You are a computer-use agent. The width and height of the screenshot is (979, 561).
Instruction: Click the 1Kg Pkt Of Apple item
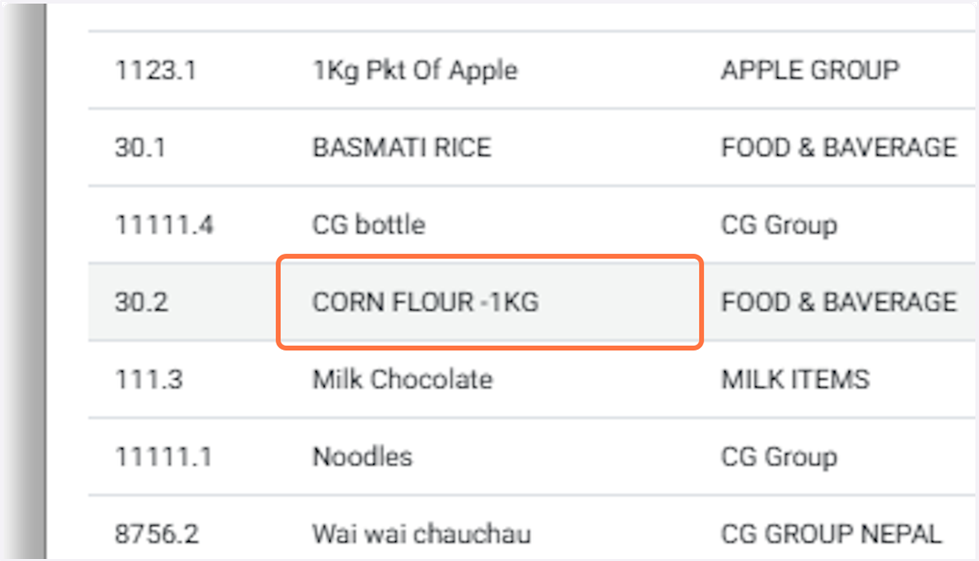pyautogui.click(x=415, y=70)
